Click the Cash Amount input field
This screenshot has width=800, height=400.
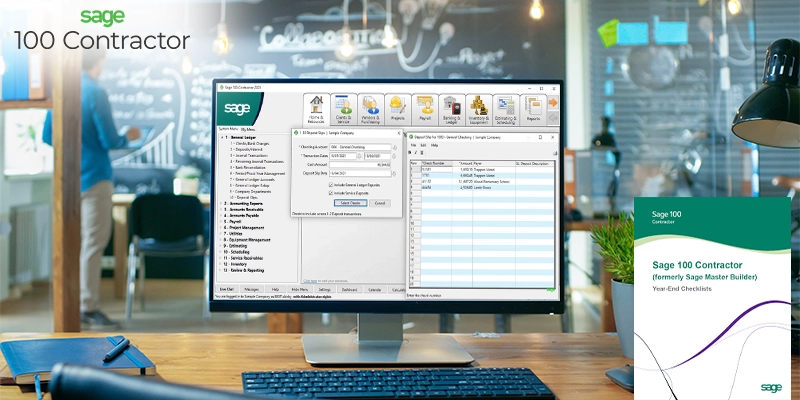360,165
